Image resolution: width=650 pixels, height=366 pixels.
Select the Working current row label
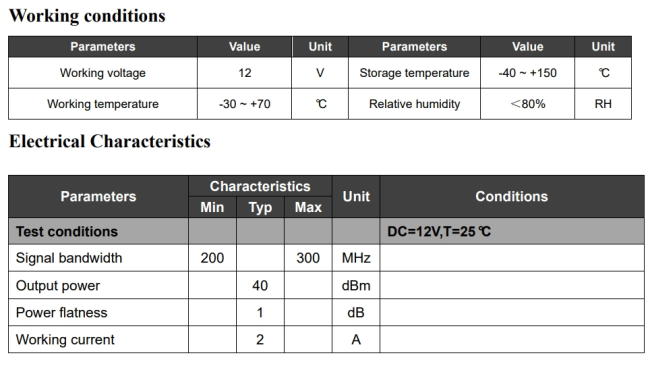click(65, 339)
